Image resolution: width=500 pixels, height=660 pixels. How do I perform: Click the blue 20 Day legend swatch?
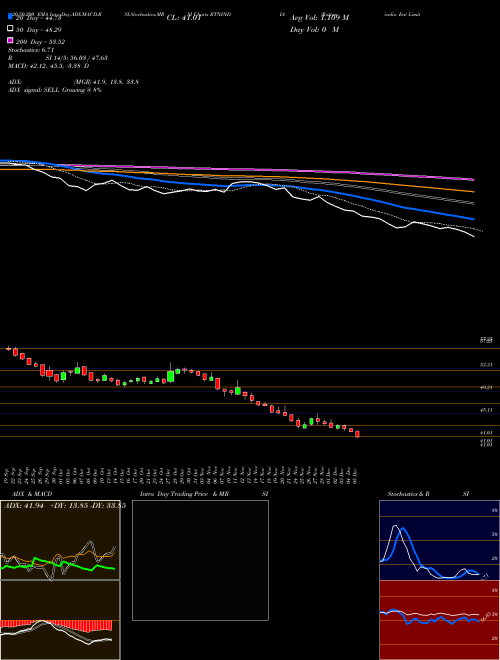[10, 16]
